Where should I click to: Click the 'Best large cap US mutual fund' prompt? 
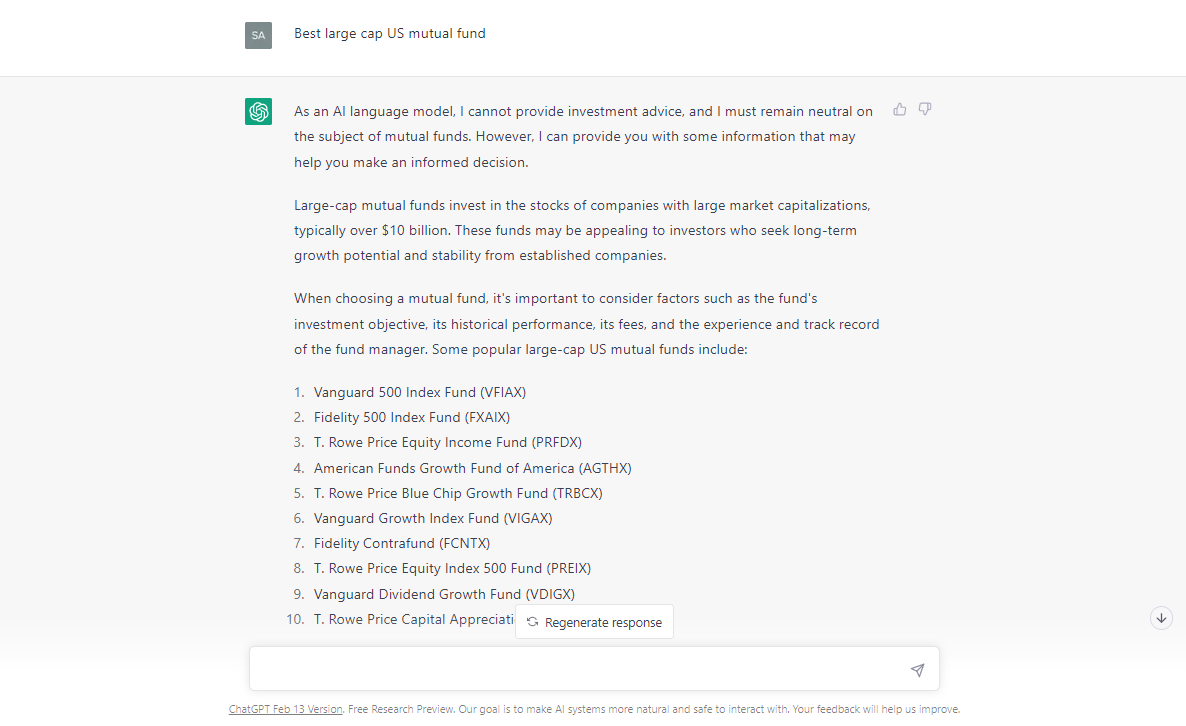pos(389,33)
